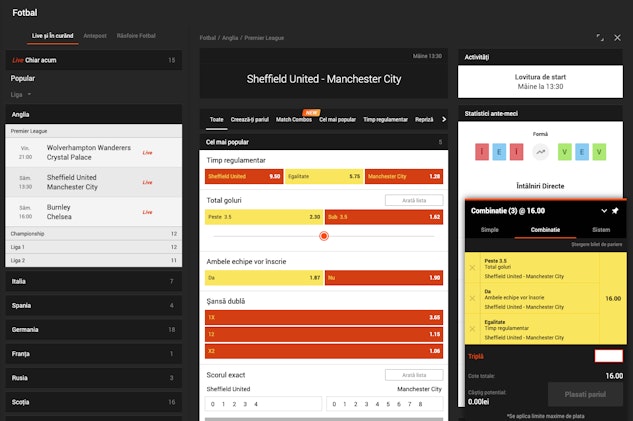Image resolution: width=633 pixels, height=421 pixels.
Task: Click the Triplă stake input field
Action: 608,356
